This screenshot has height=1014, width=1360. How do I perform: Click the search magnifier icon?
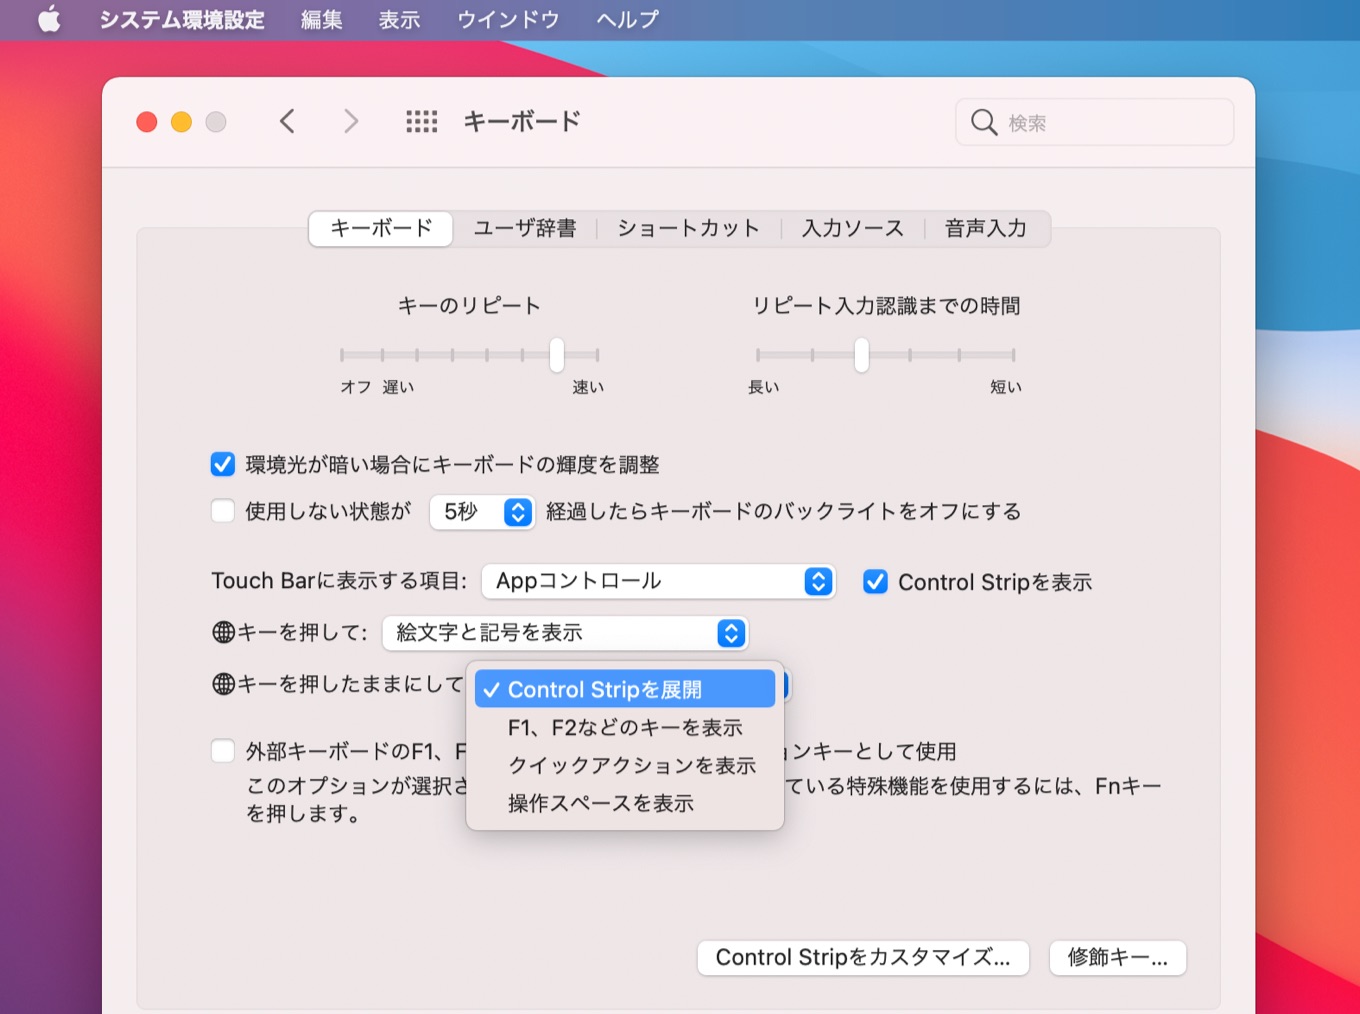[984, 122]
